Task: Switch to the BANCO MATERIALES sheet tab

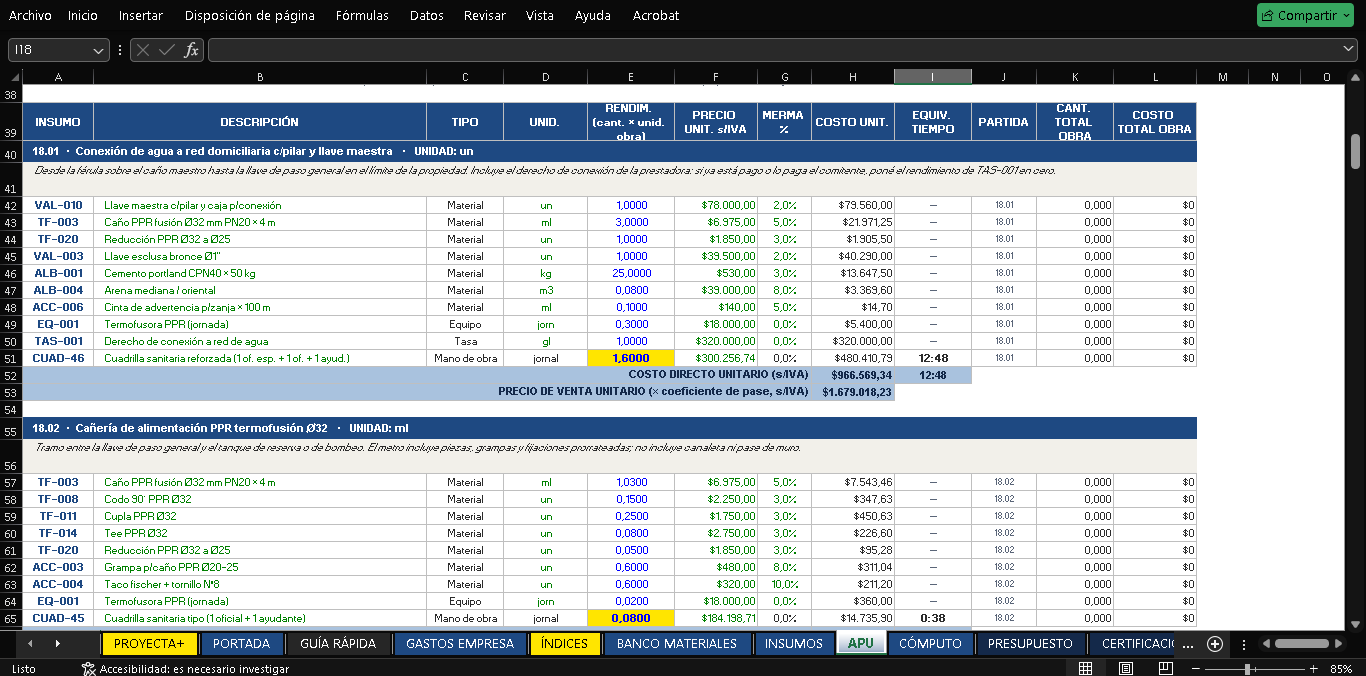Action: tap(677, 644)
